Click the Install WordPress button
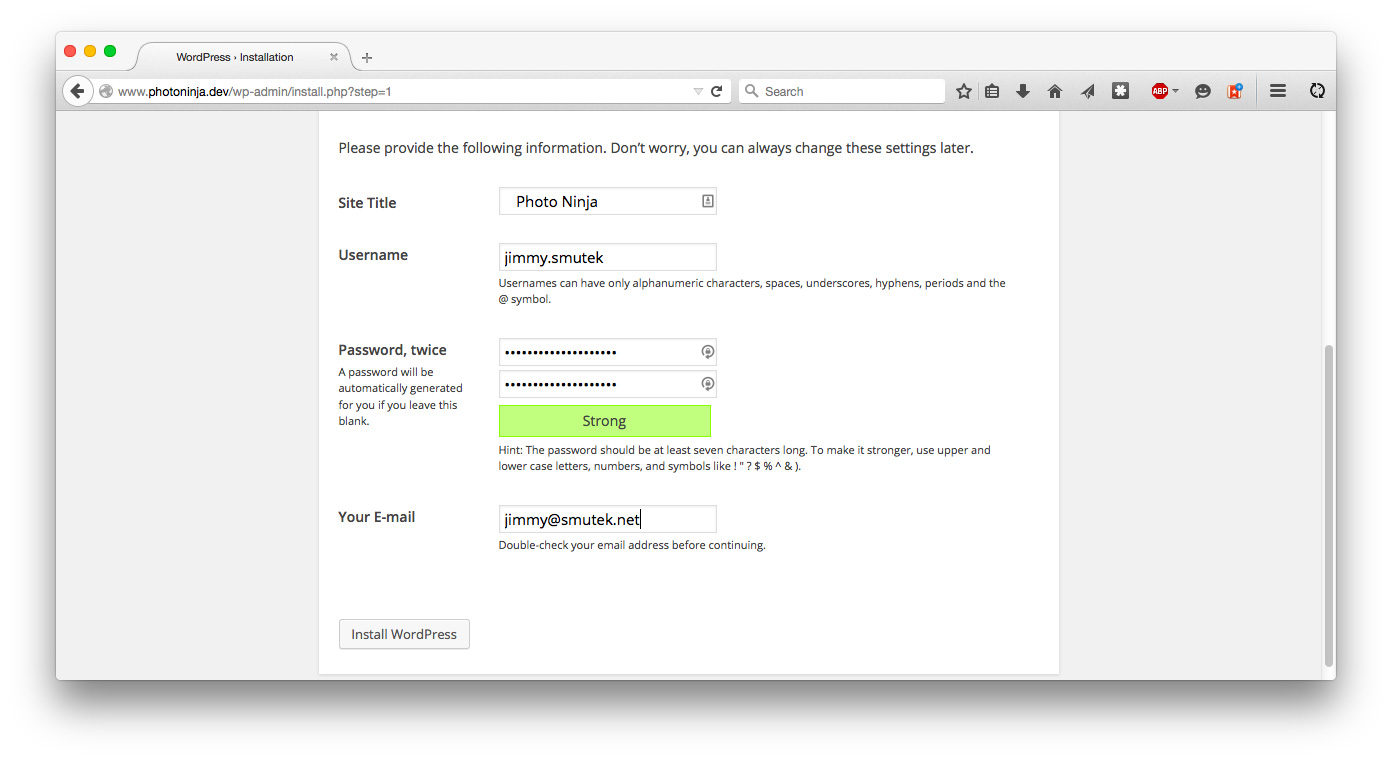 404,634
